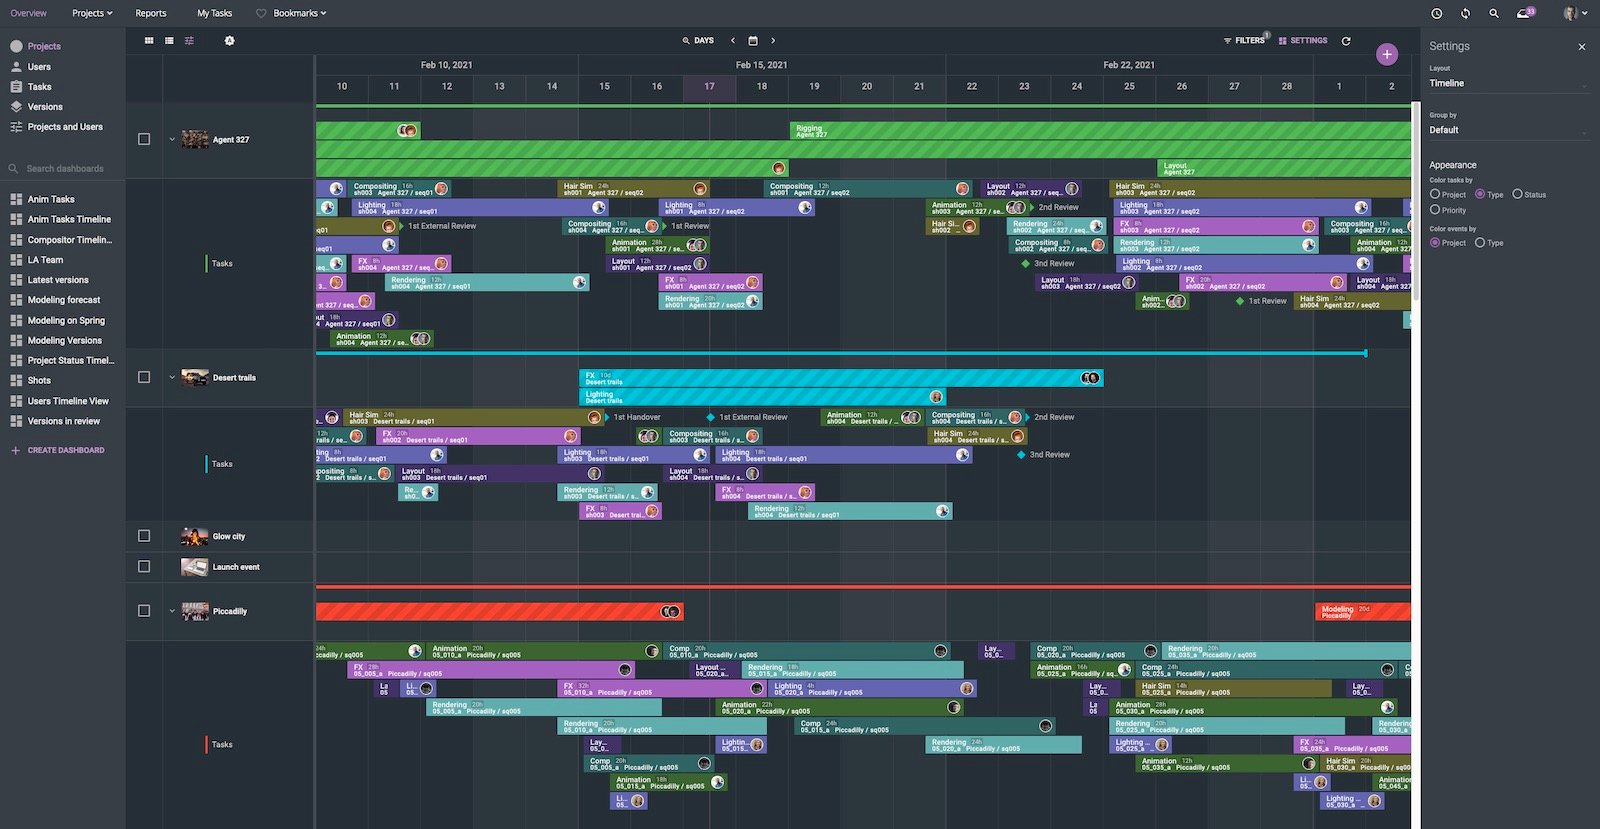This screenshot has height=829, width=1600.
Task: Color tasks by Priority radio
Action: [x=1435, y=210]
